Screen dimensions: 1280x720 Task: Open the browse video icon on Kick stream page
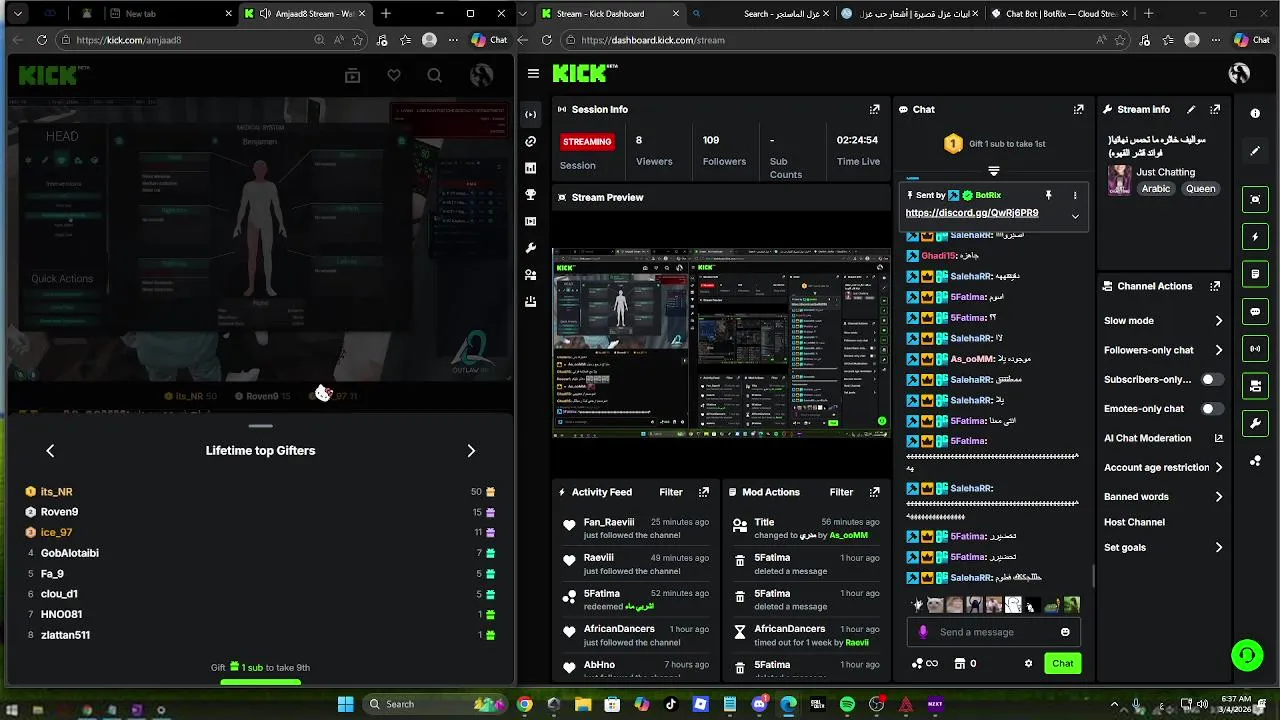pos(352,76)
